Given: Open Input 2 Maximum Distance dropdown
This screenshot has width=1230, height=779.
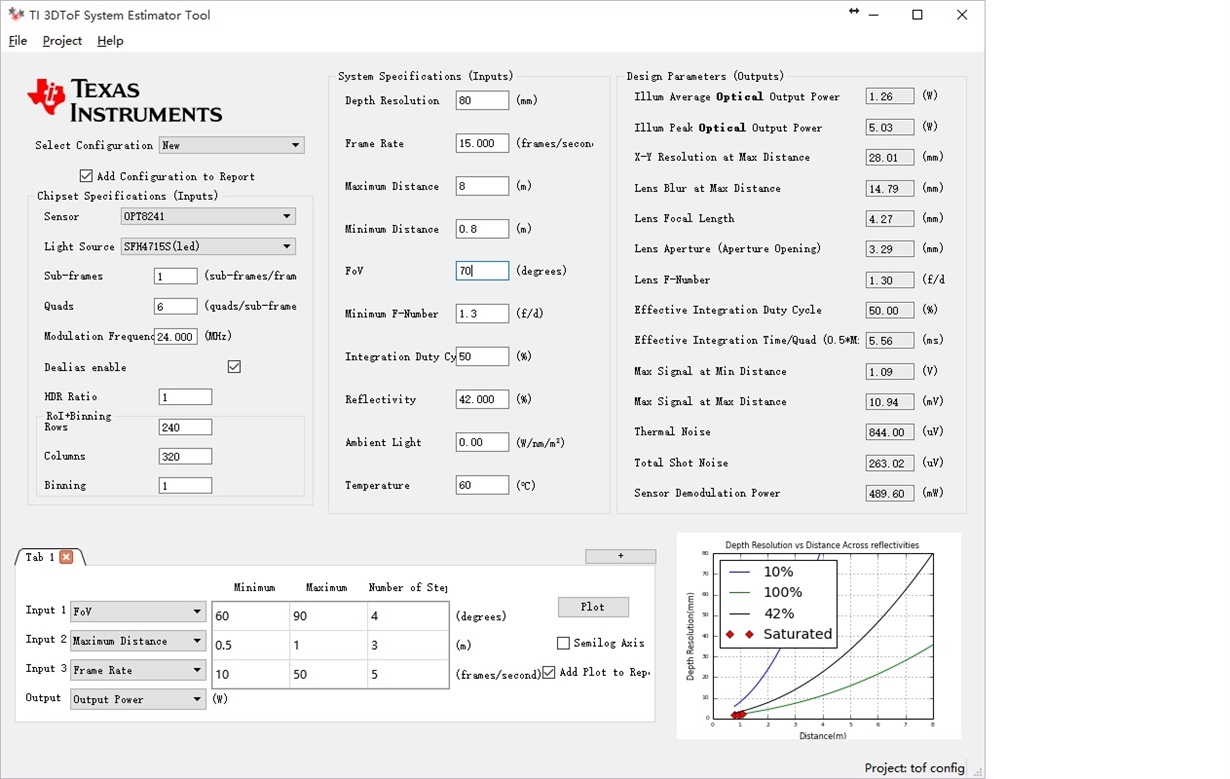Looking at the screenshot, I should click(138, 640).
